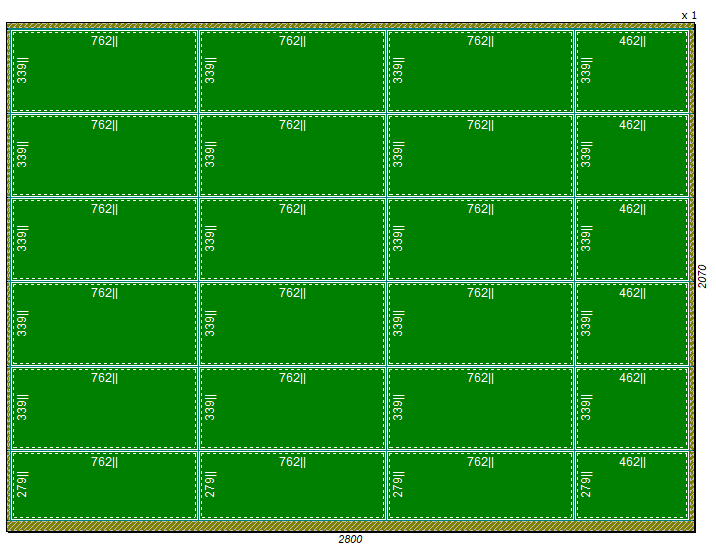Screen dimensions: 716x556
Task: Click the 762 label of the top-left panel
Action: (104, 41)
